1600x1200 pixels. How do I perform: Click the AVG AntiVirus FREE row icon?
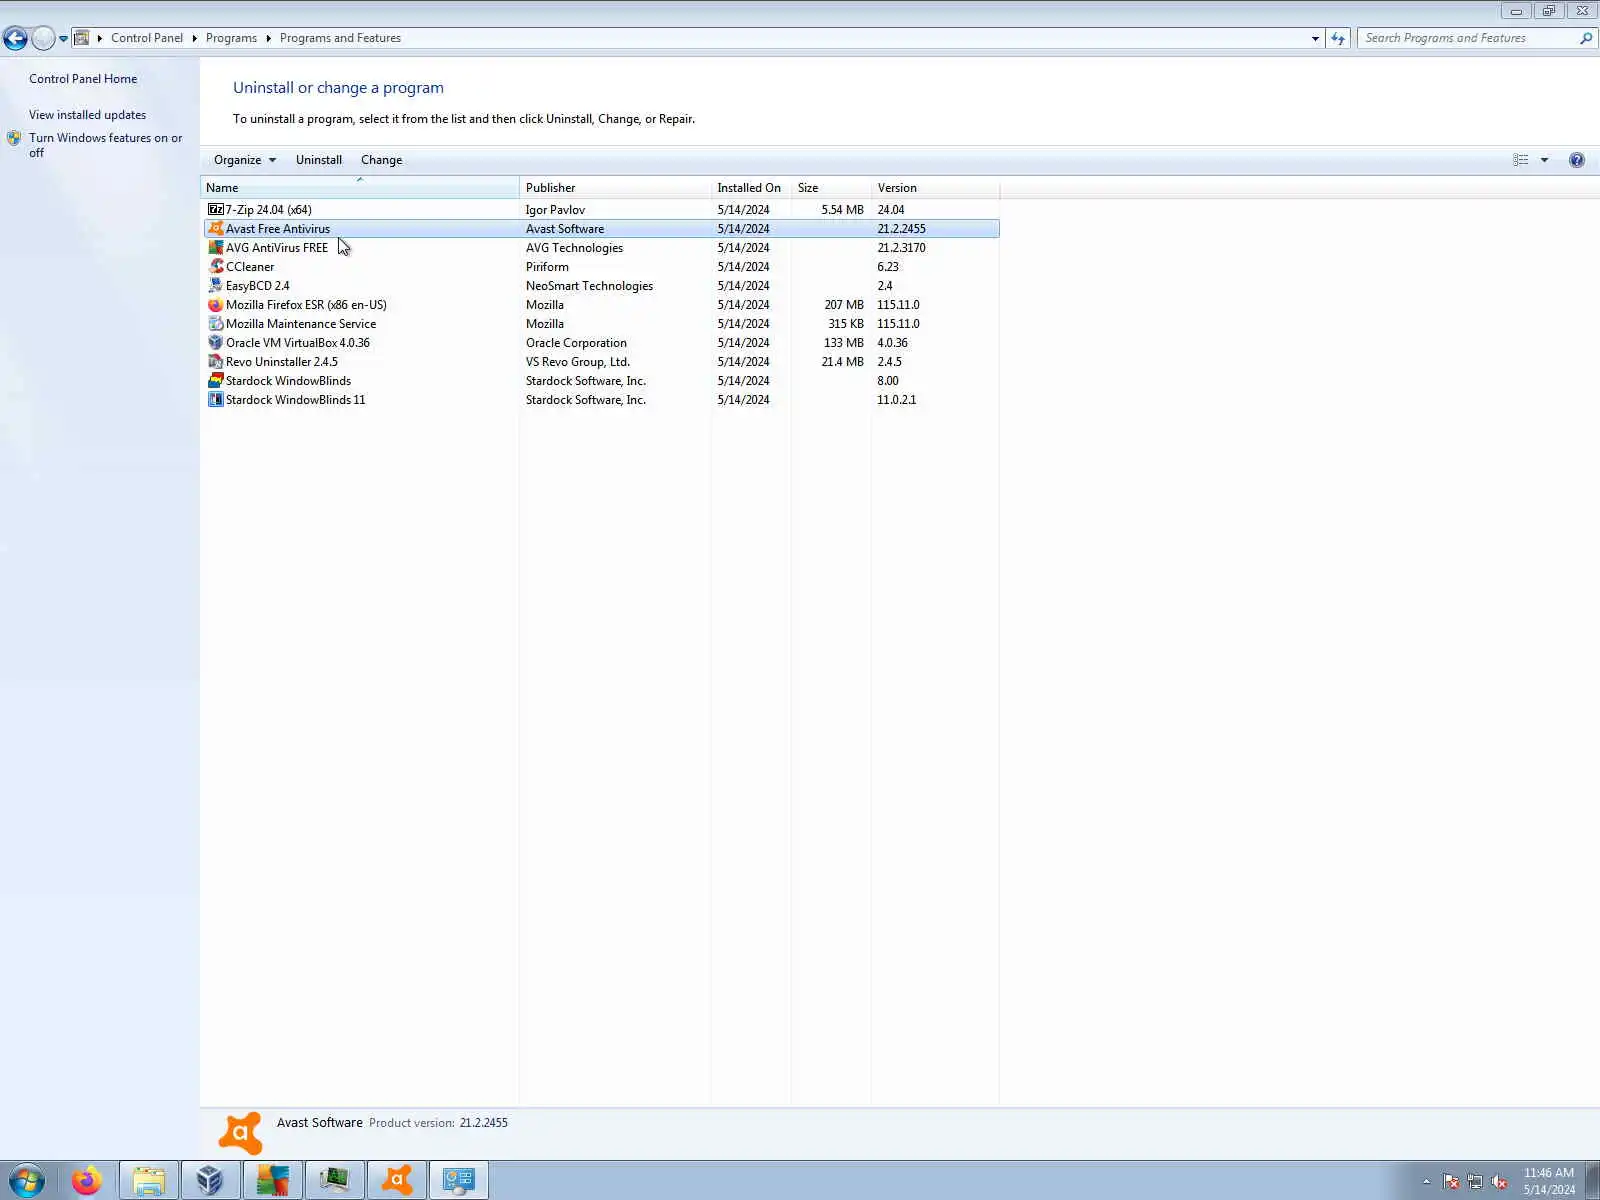[215, 248]
